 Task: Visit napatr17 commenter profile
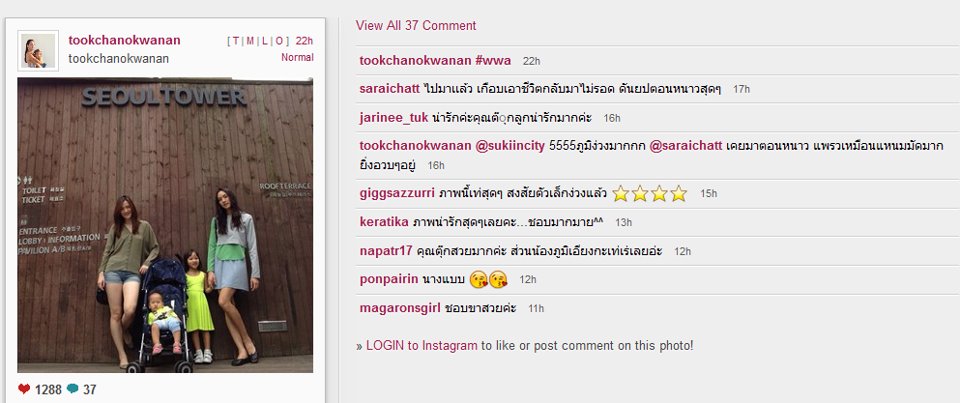pos(386,251)
